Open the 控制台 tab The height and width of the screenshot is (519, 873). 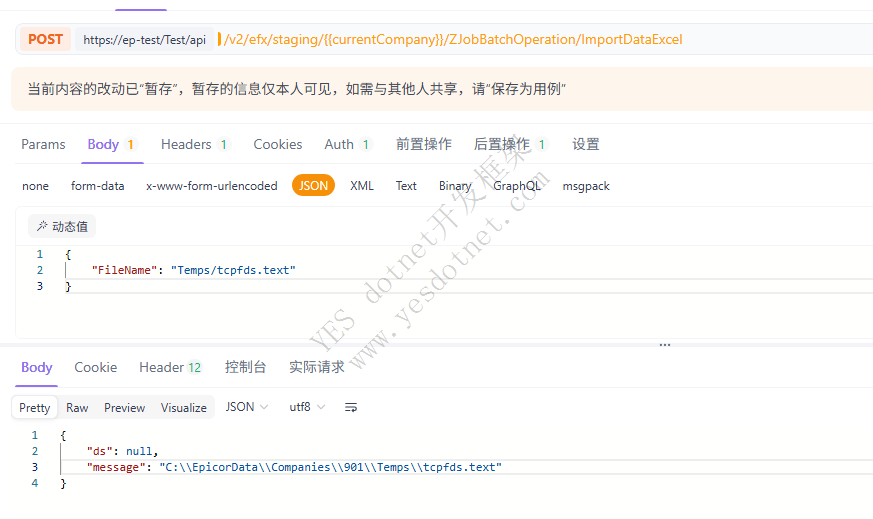pos(245,368)
